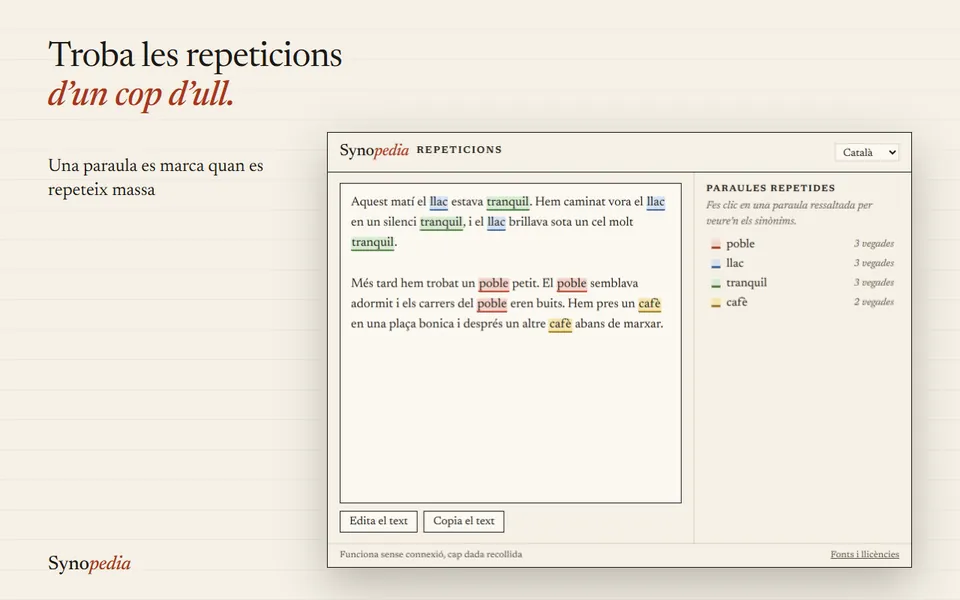Click the '3 vegades' count for poble
This screenshot has width=960, height=600.
click(874, 244)
